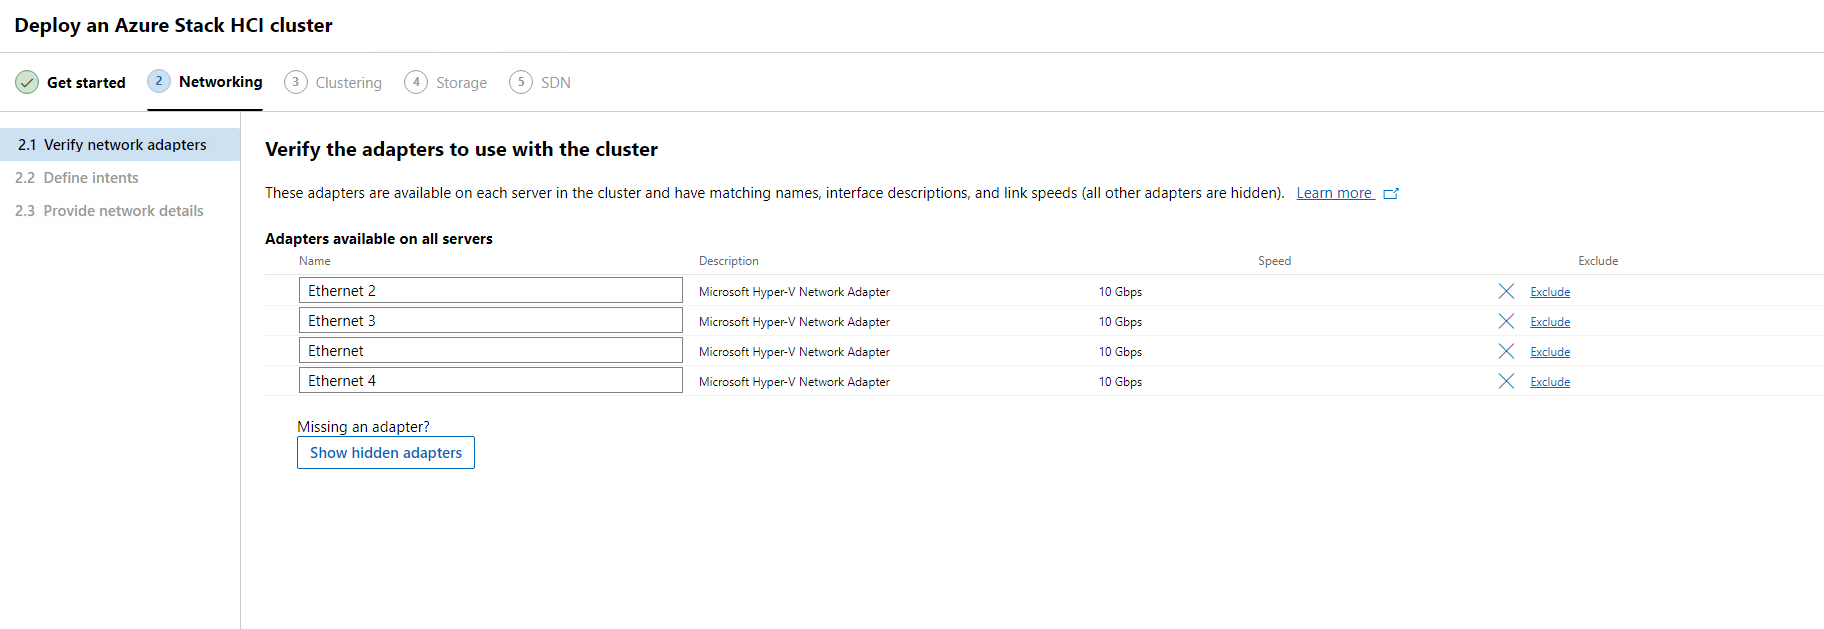Click the green checkmark Get started icon
This screenshot has width=1824, height=629.
[x=27, y=82]
